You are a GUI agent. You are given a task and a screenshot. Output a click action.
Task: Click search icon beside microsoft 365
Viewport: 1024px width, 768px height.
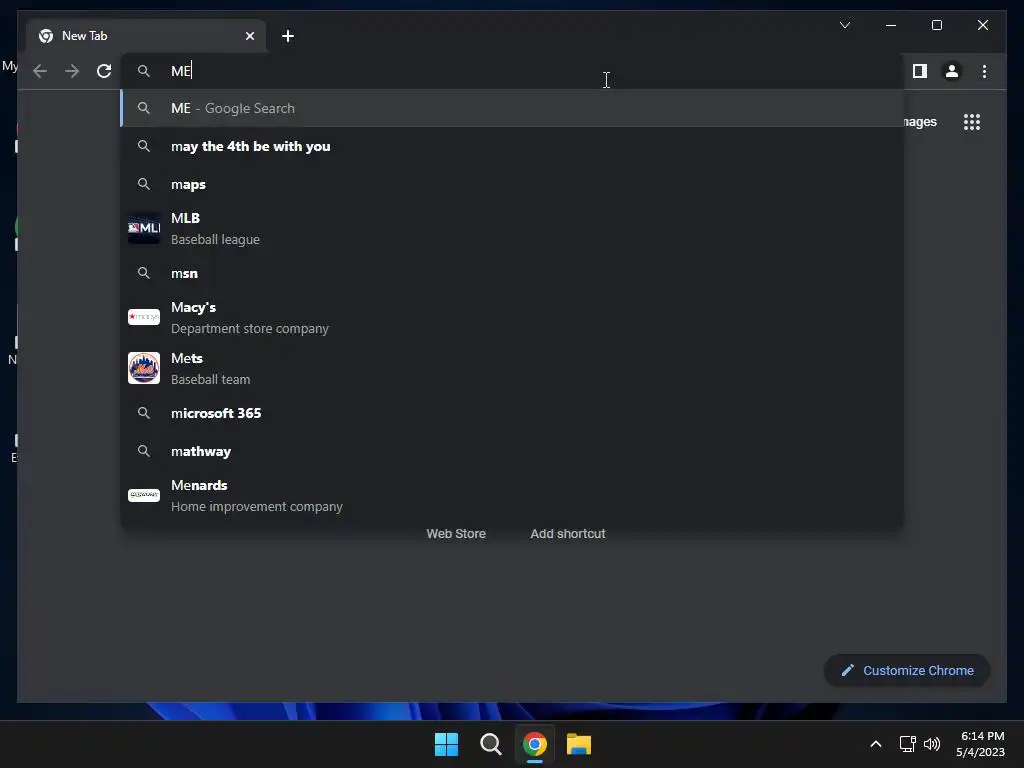(144, 413)
